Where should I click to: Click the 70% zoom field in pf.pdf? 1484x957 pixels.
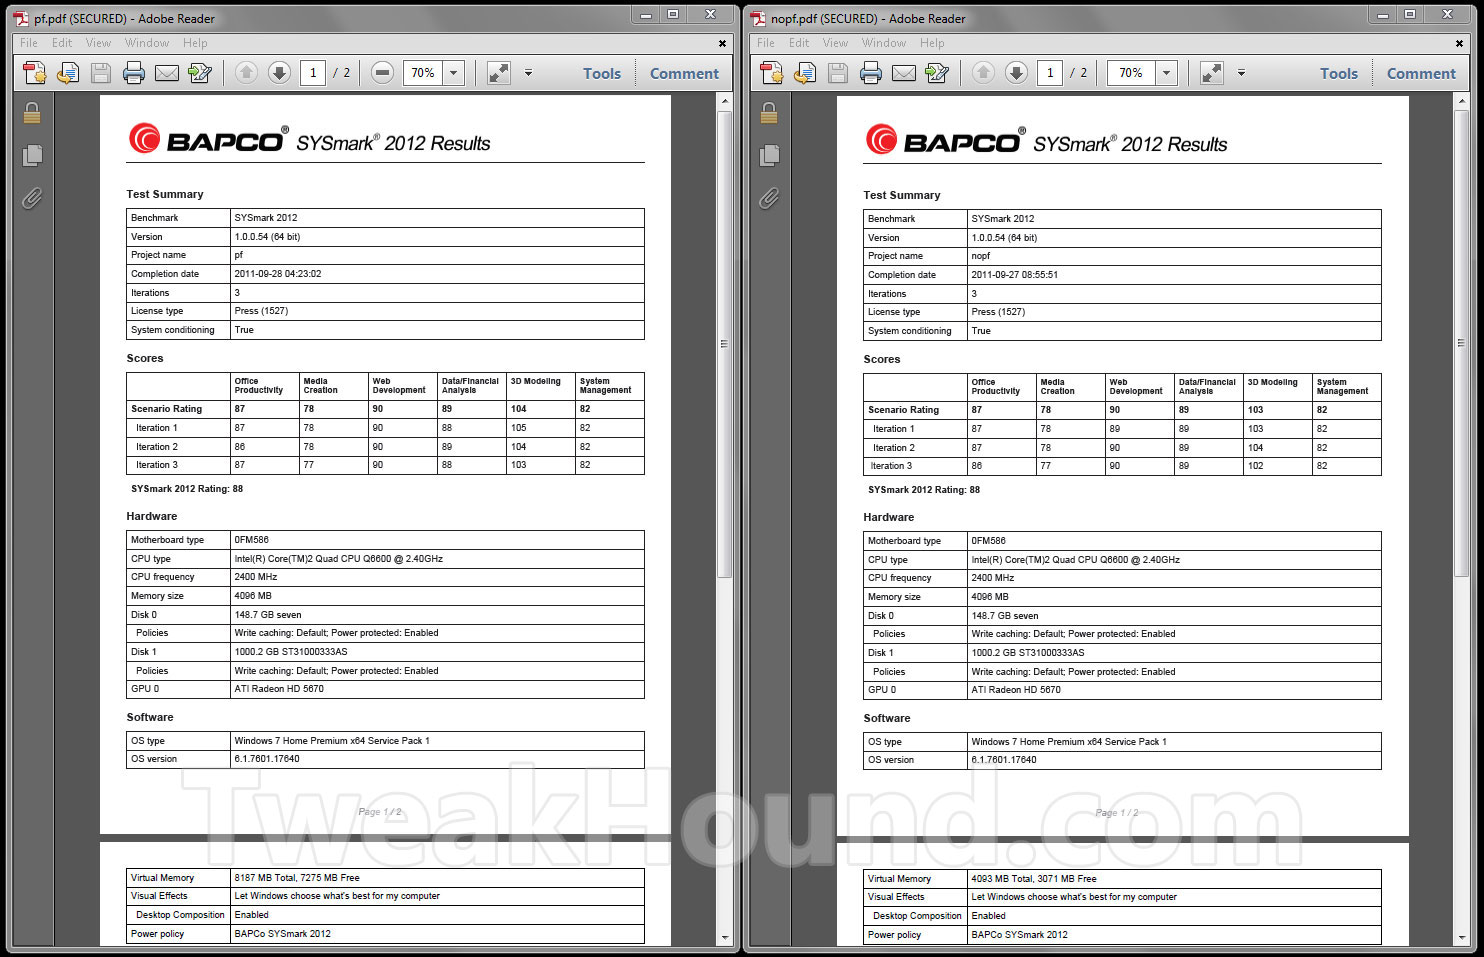point(423,73)
